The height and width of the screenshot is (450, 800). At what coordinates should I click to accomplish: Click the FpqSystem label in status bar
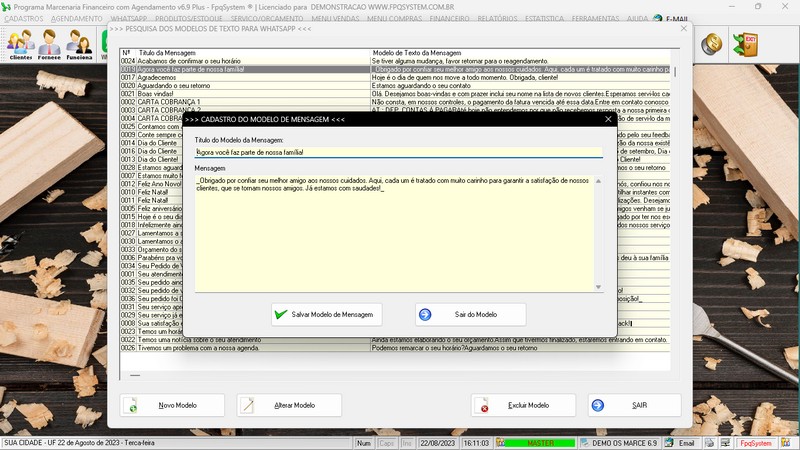pyautogui.click(x=756, y=443)
